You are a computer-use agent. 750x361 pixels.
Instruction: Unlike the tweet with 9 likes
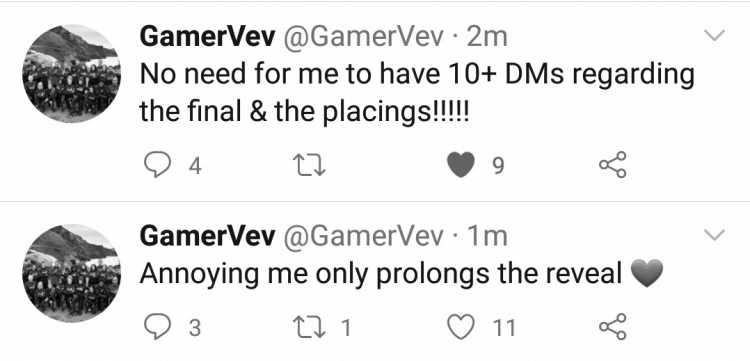[461, 165]
